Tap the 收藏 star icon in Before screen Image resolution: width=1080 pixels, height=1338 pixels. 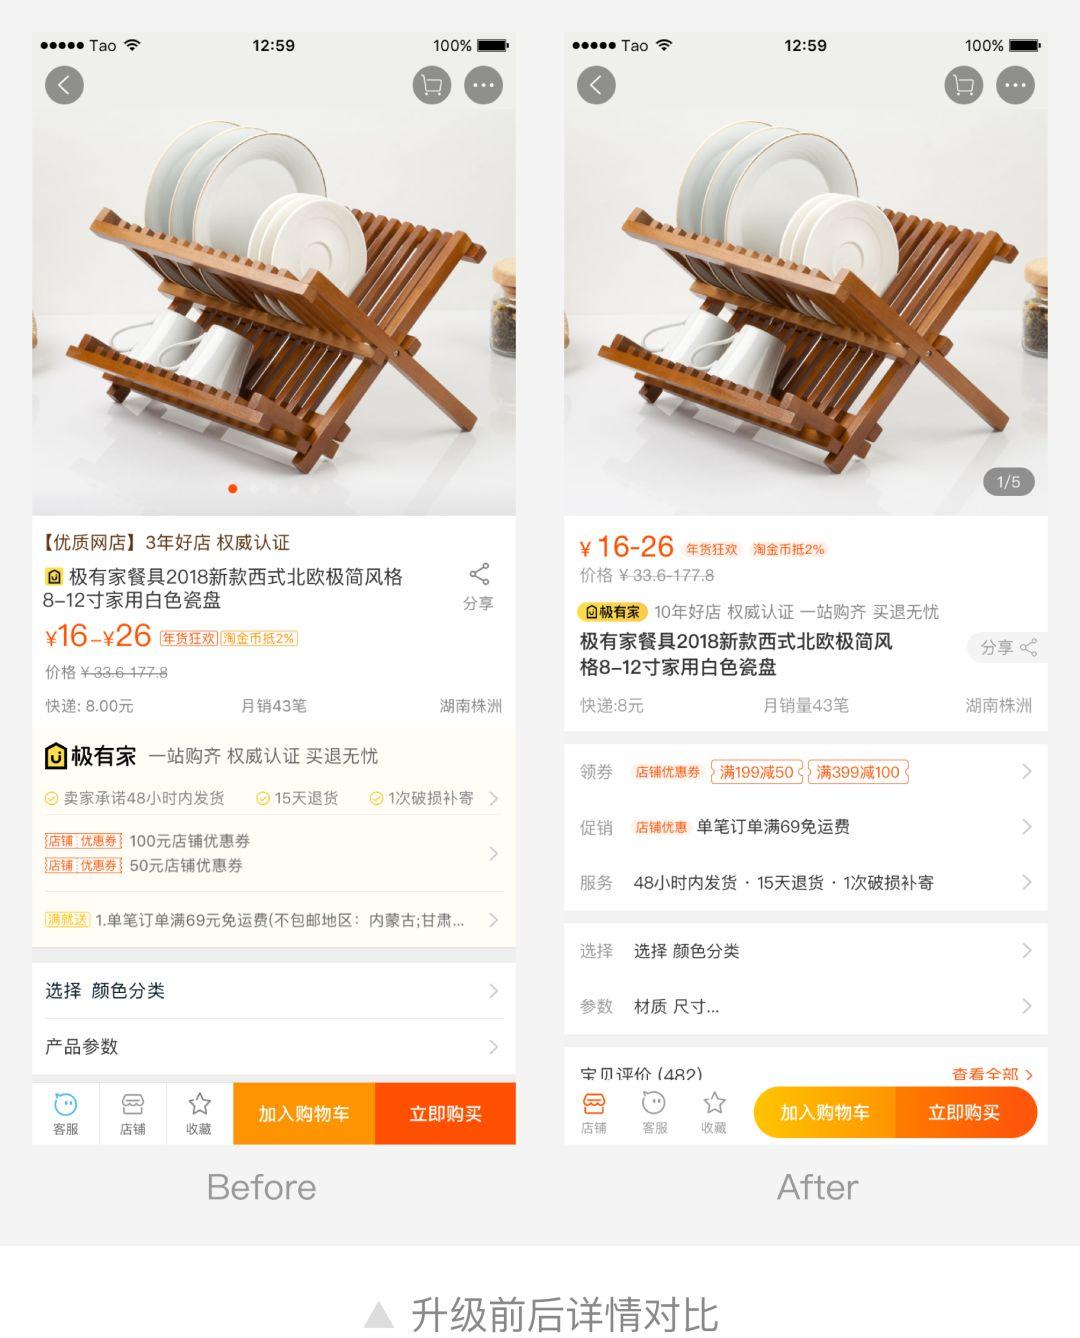[199, 1113]
